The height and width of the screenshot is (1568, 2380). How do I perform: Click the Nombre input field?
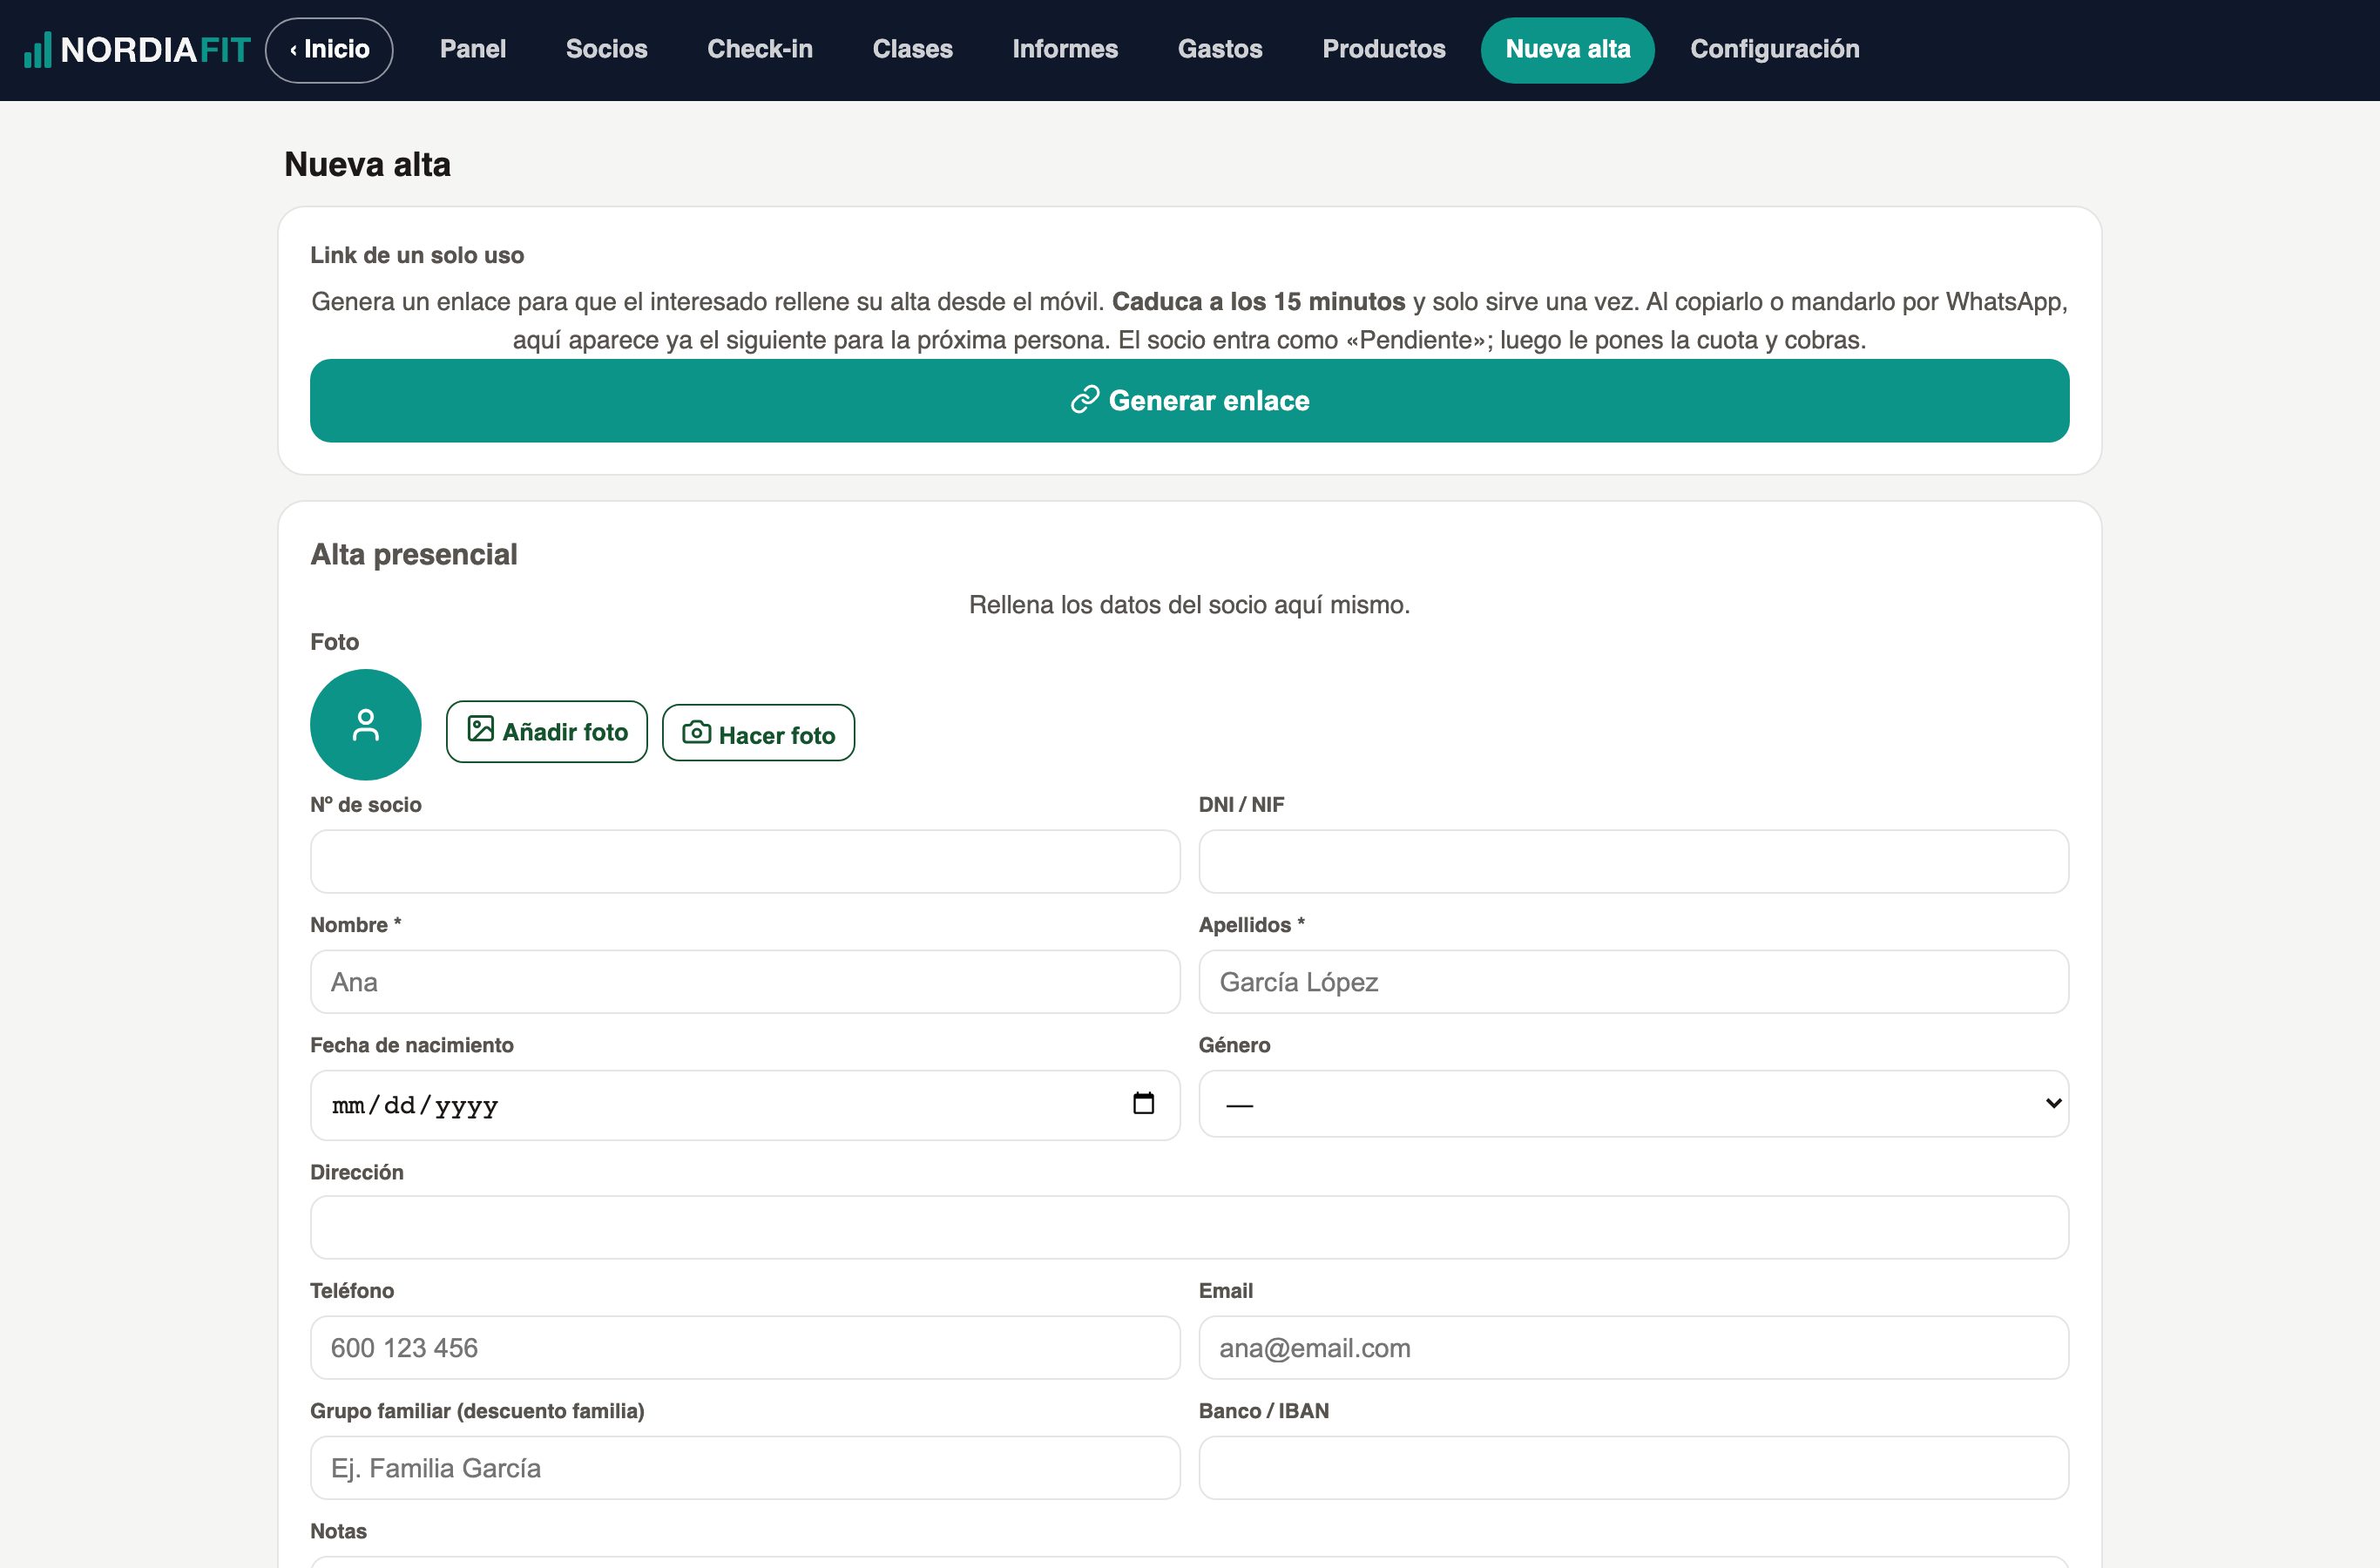pyautogui.click(x=745, y=982)
